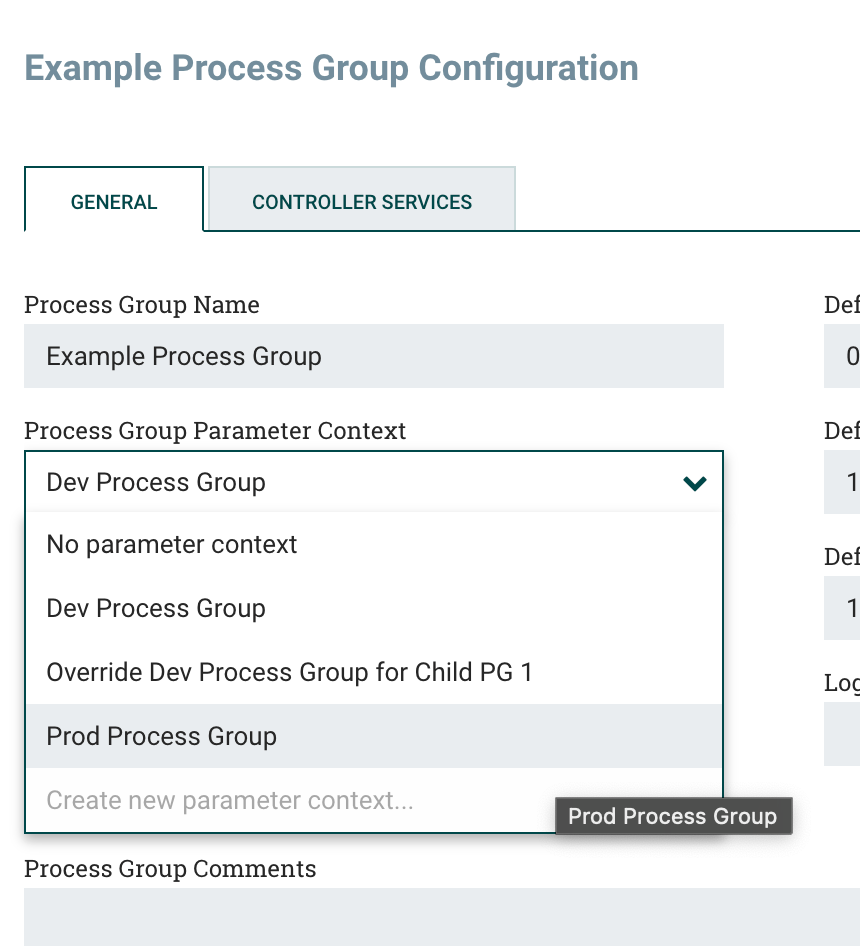Click the Example Process Group Configuration heading
This screenshot has width=860, height=946.
[x=331, y=69]
